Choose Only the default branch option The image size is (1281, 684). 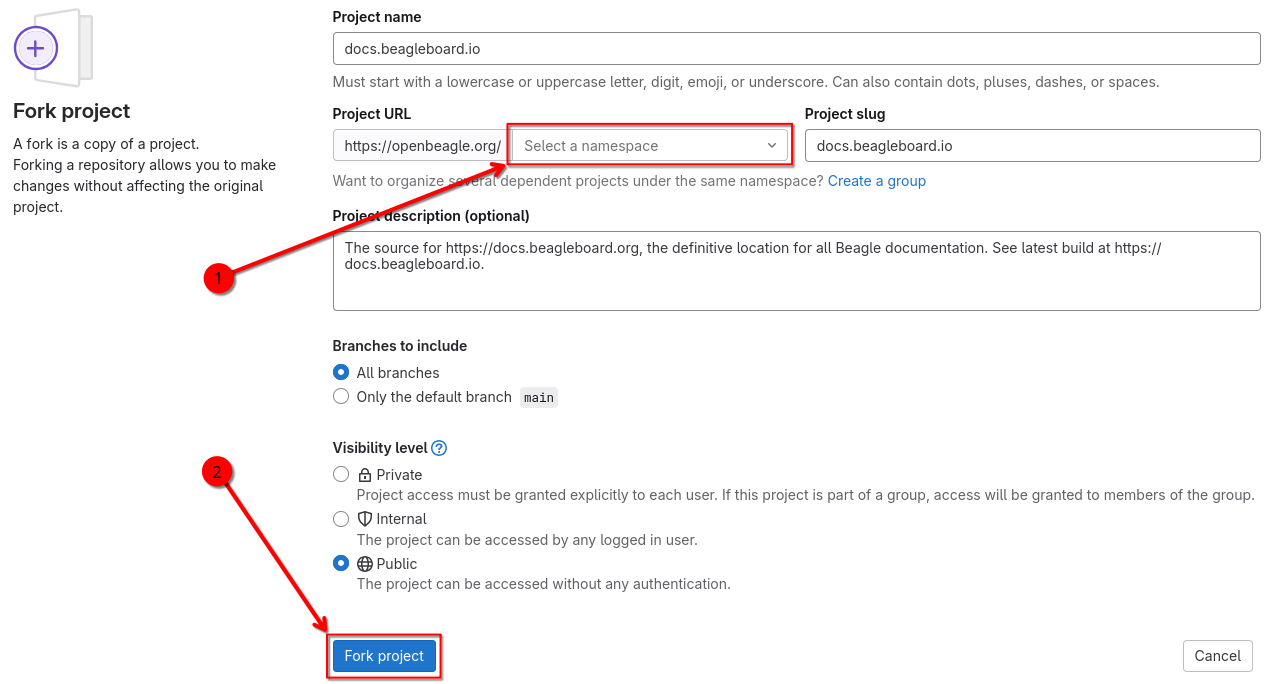[341, 397]
